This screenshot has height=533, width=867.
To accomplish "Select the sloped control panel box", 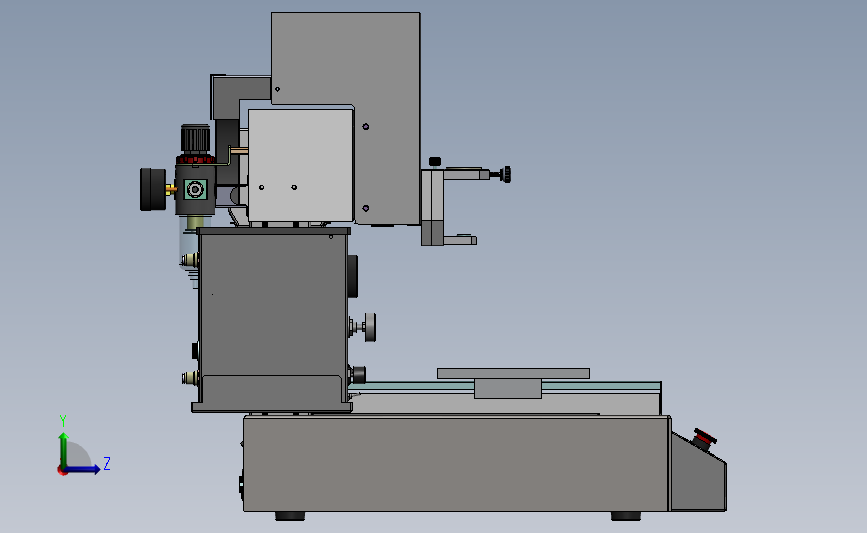I will [x=698, y=474].
